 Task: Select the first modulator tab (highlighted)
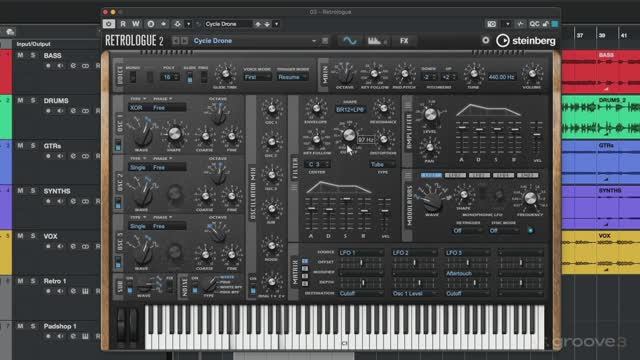[x=431, y=176]
